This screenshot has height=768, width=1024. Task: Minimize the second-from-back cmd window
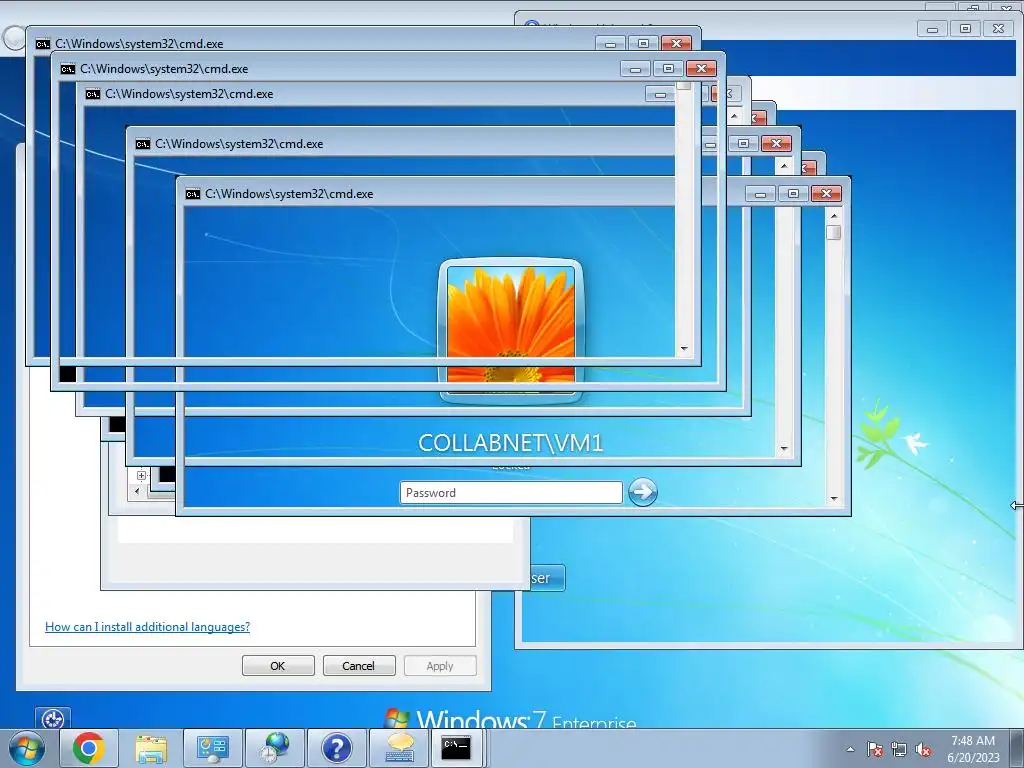(635, 69)
